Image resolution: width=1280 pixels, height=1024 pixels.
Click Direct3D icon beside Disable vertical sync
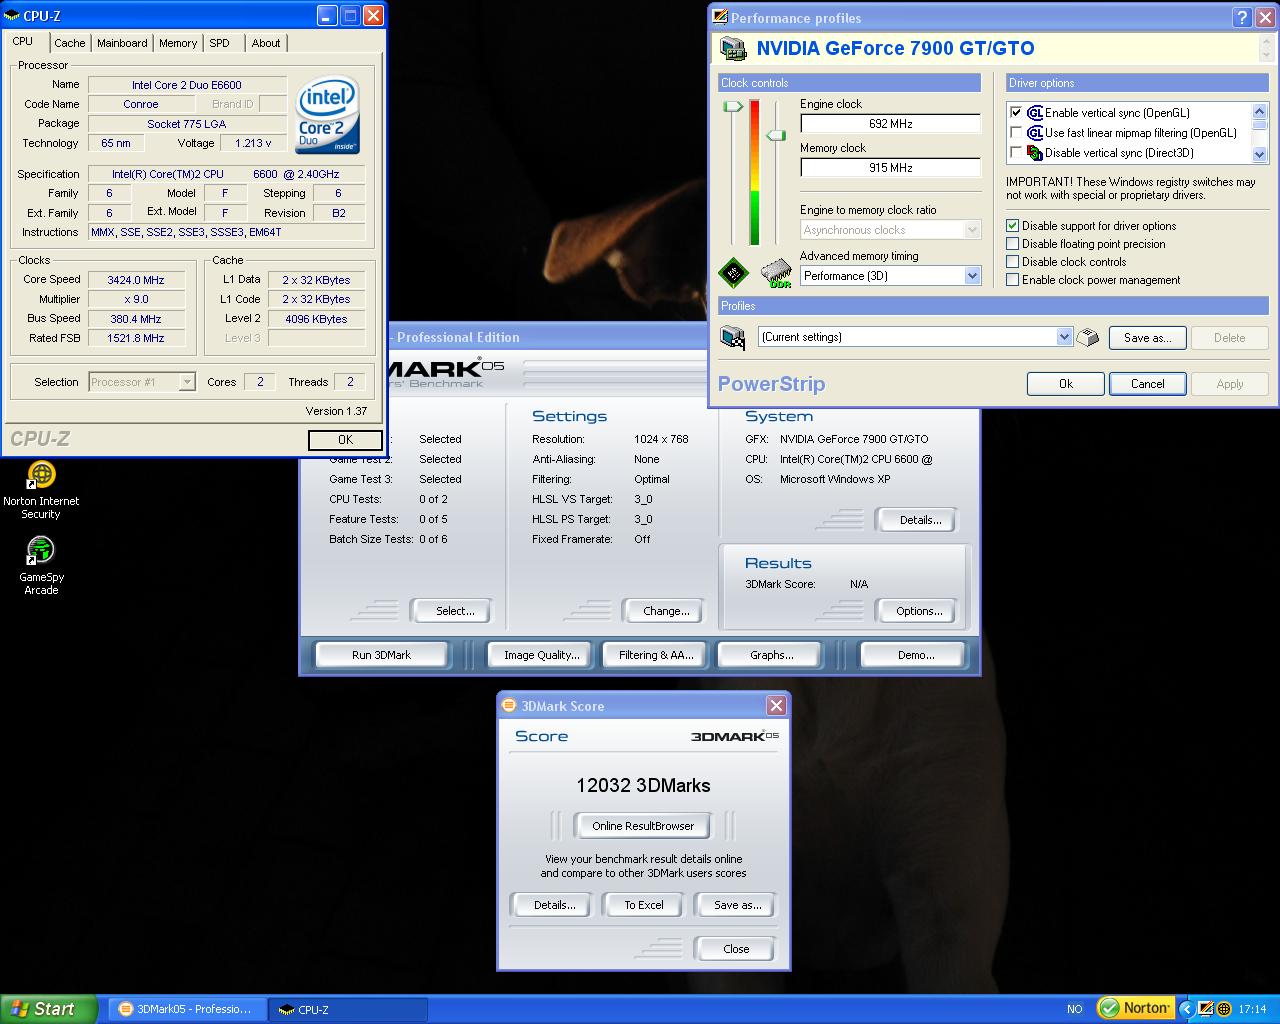[x=1035, y=153]
